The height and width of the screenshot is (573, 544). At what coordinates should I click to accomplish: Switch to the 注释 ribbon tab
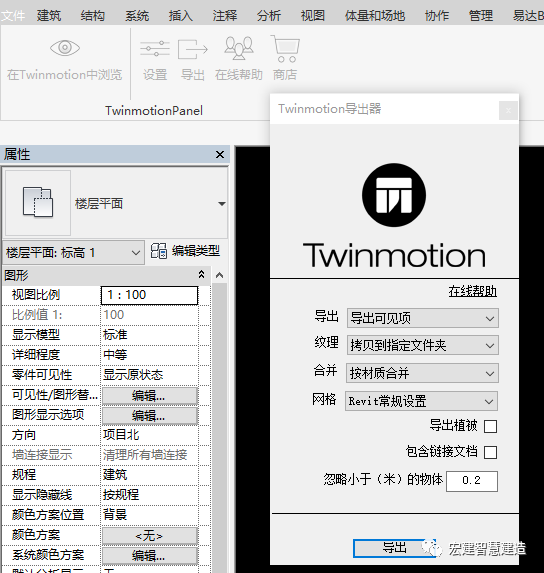coord(225,16)
